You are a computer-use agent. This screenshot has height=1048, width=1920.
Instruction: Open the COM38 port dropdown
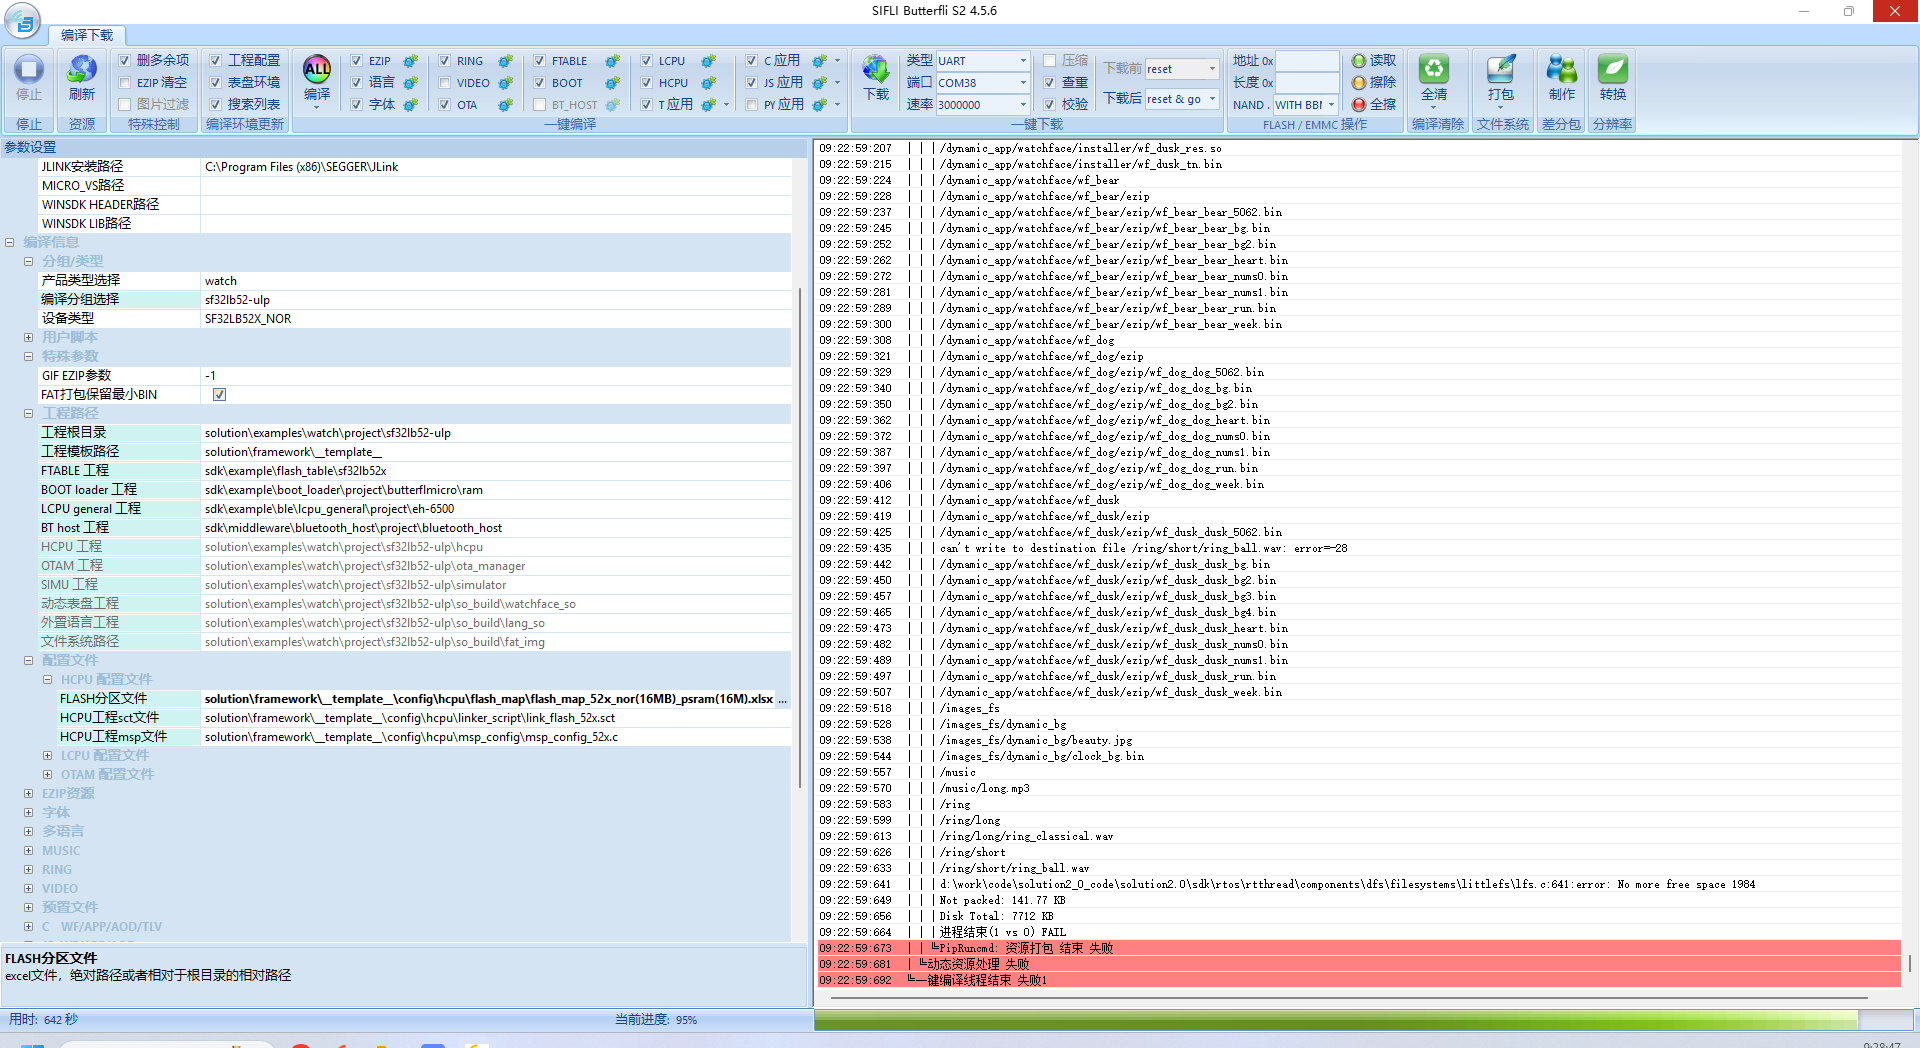click(x=1022, y=83)
